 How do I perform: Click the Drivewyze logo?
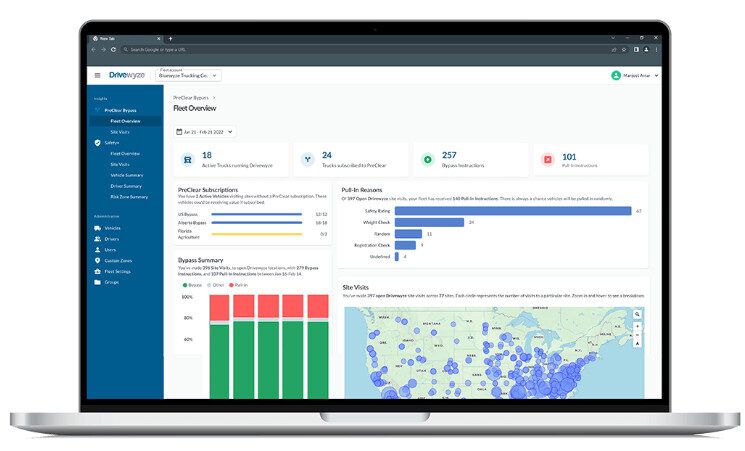pyautogui.click(x=127, y=75)
